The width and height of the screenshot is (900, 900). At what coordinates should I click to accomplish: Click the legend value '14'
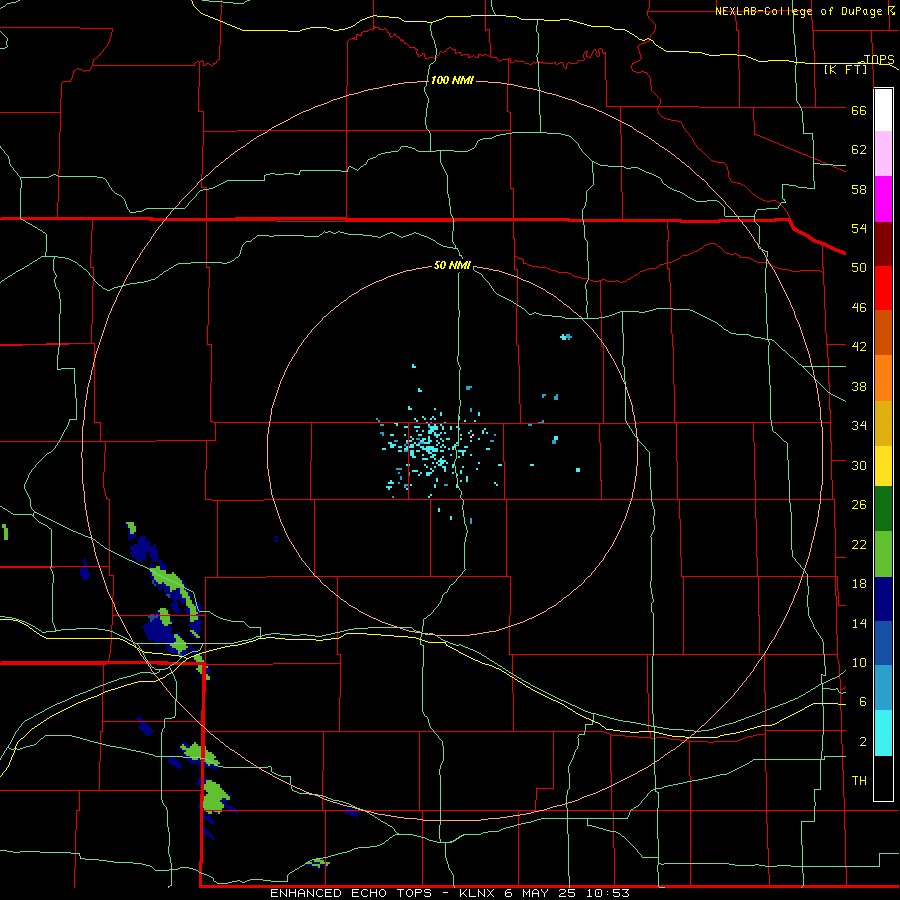[859, 623]
